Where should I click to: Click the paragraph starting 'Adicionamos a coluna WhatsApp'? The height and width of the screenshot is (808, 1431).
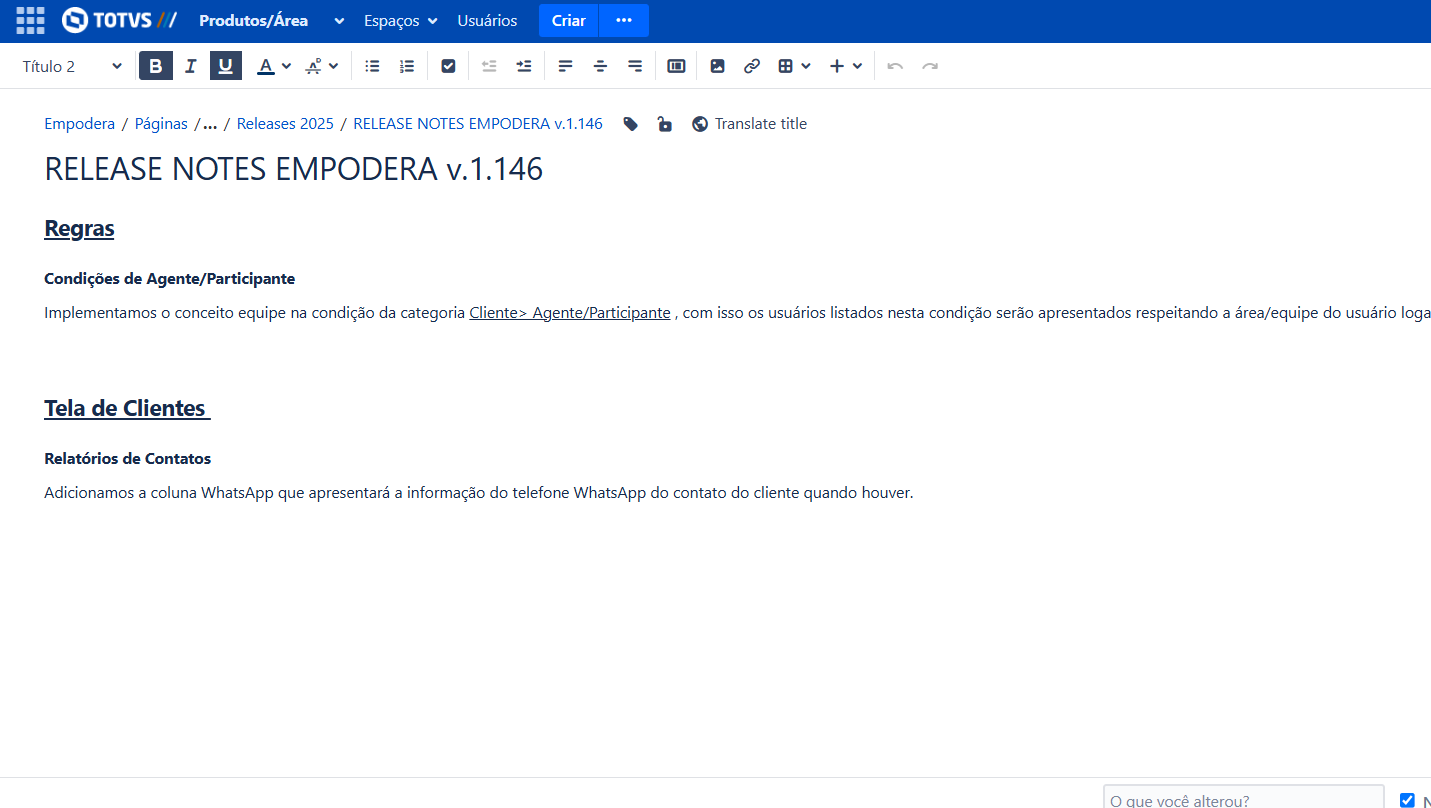[x=479, y=493]
